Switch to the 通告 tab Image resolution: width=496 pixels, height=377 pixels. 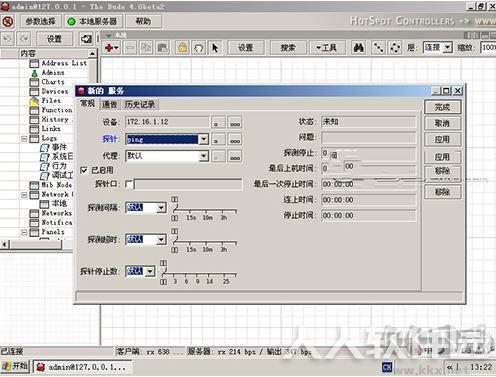(x=110, y=105)
